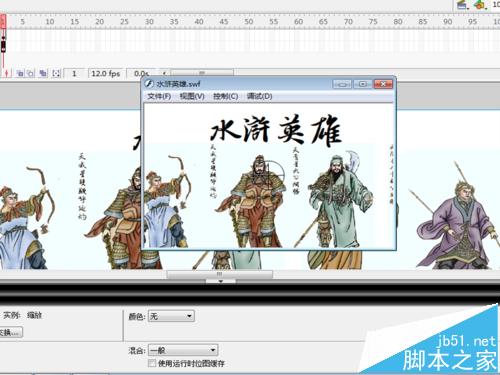Open the 颜色 dropdown set to 无

coord(171,316)
